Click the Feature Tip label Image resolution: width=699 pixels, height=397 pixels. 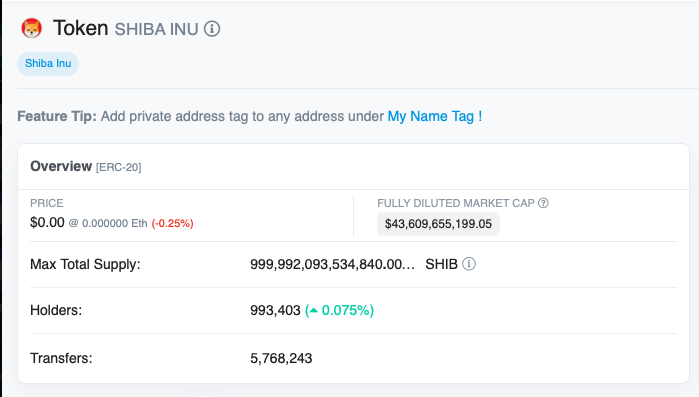point(57,116)
